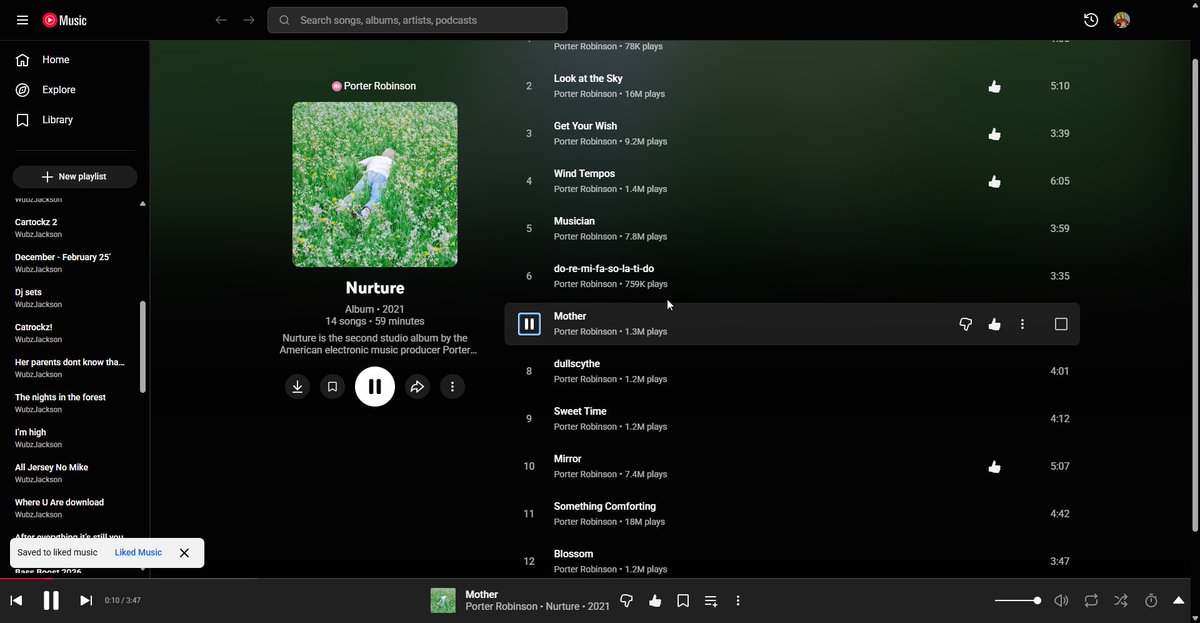This screenshot has height=623, width=1200.
Task: Toggle like on Get Your Wish
Action: (x=994, y=134)
